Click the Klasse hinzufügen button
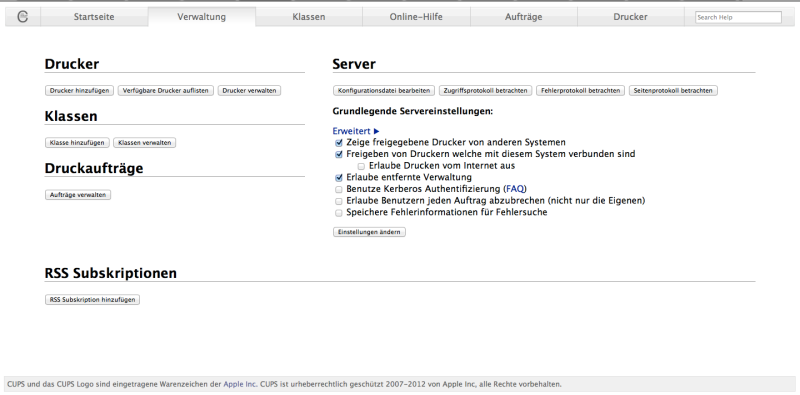800x395 pixels. click(x=77, y=143)
